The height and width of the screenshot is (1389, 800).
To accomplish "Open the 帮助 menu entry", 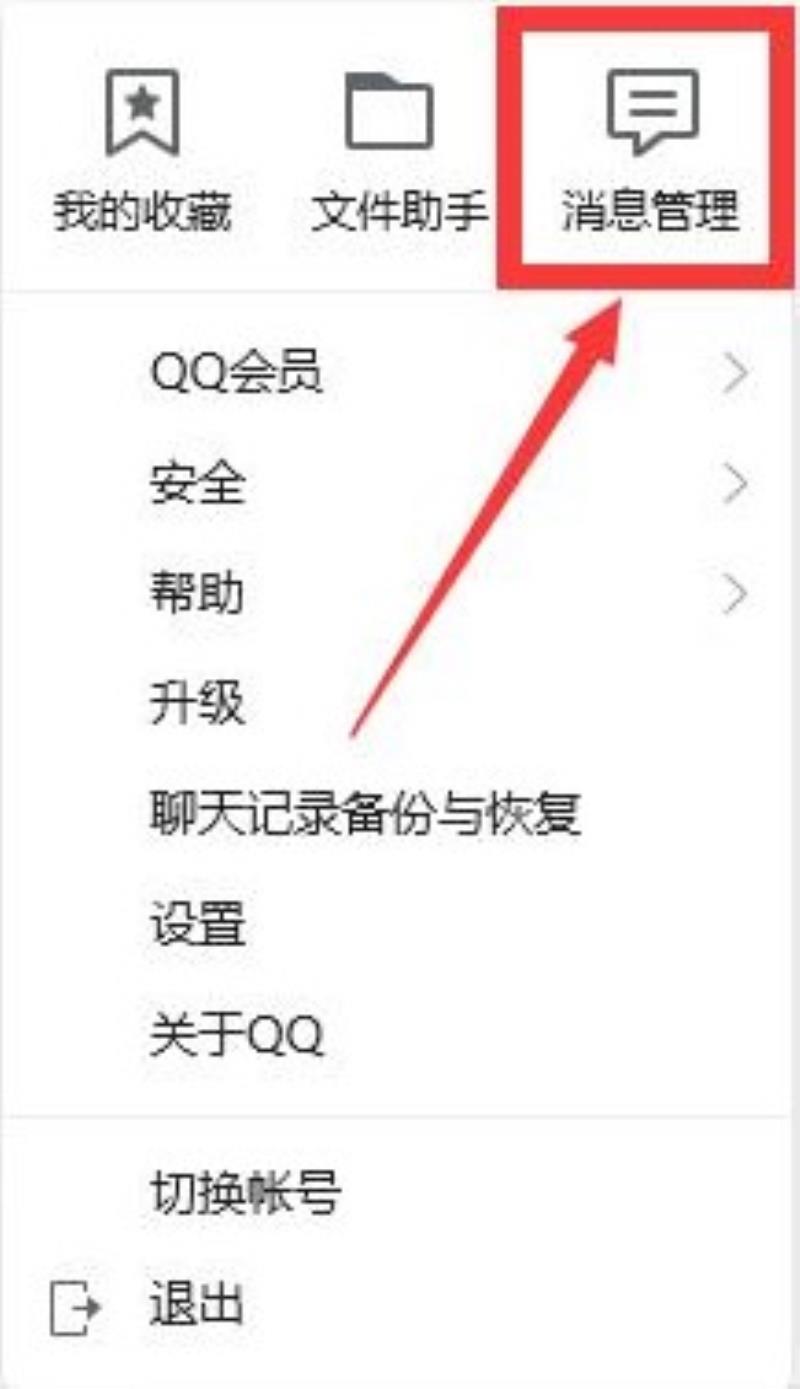I will [x=400, y=594].
